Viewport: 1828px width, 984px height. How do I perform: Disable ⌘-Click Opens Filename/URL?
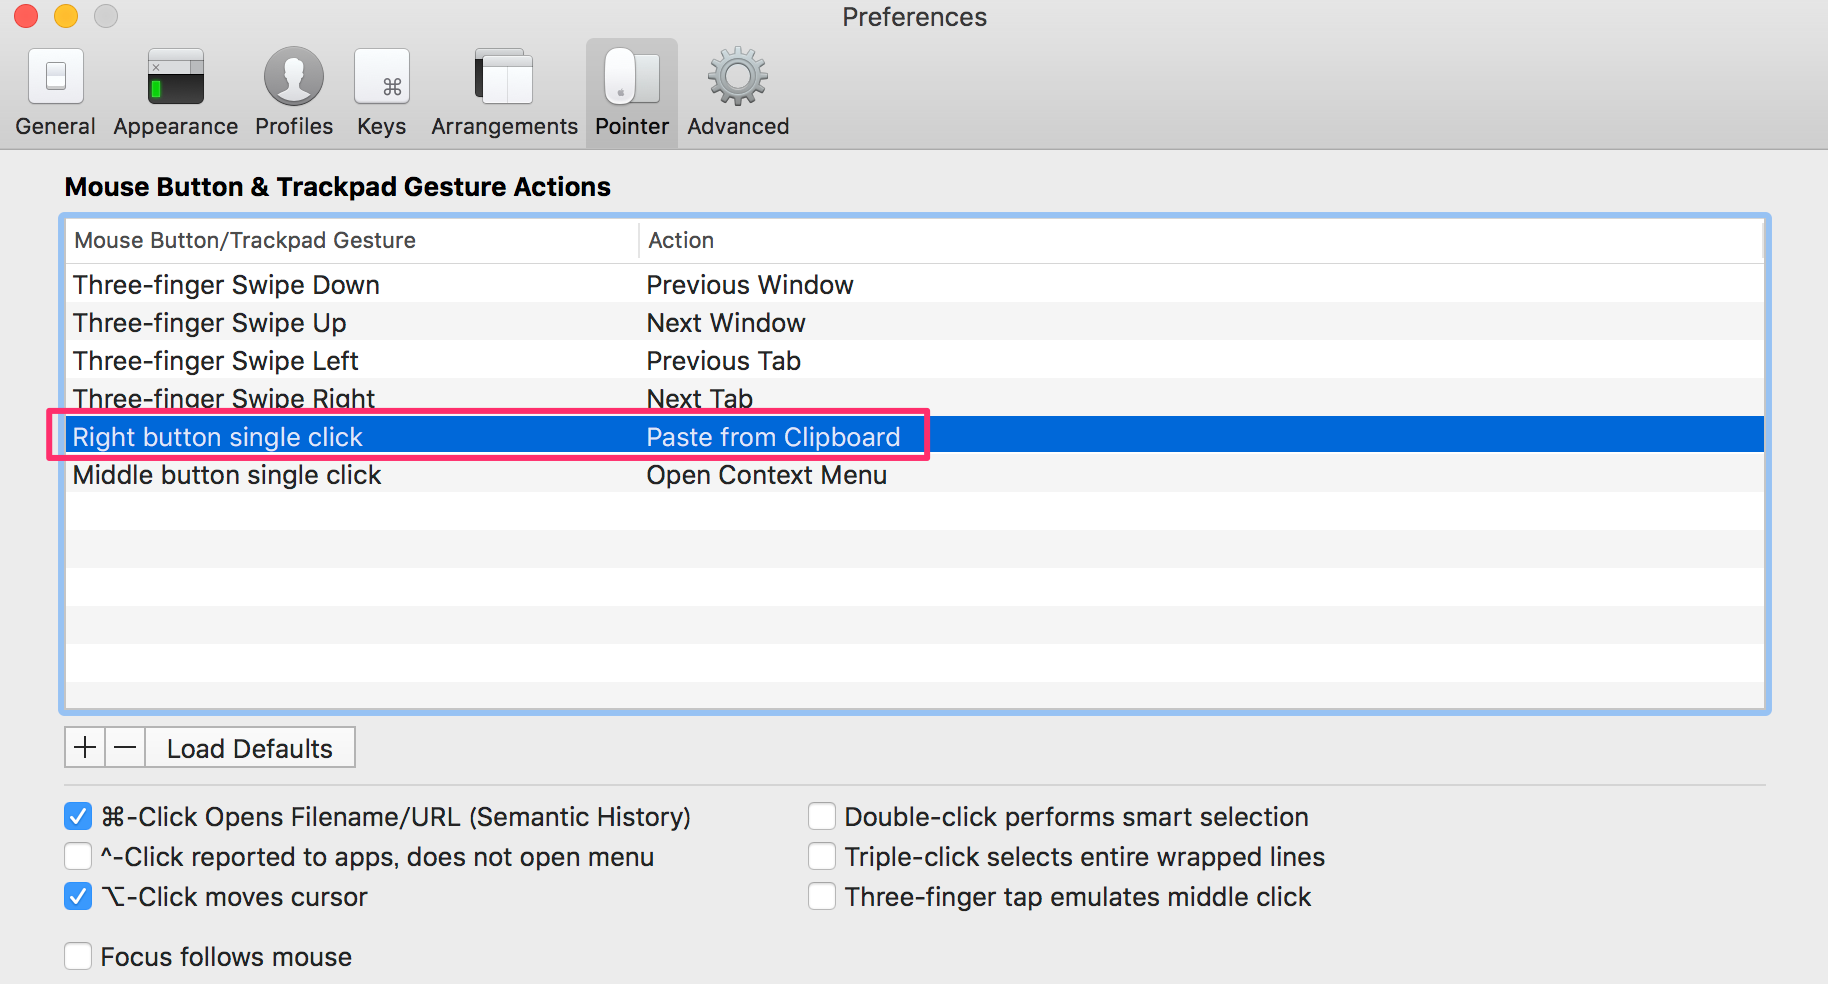[x=78, y=816]
